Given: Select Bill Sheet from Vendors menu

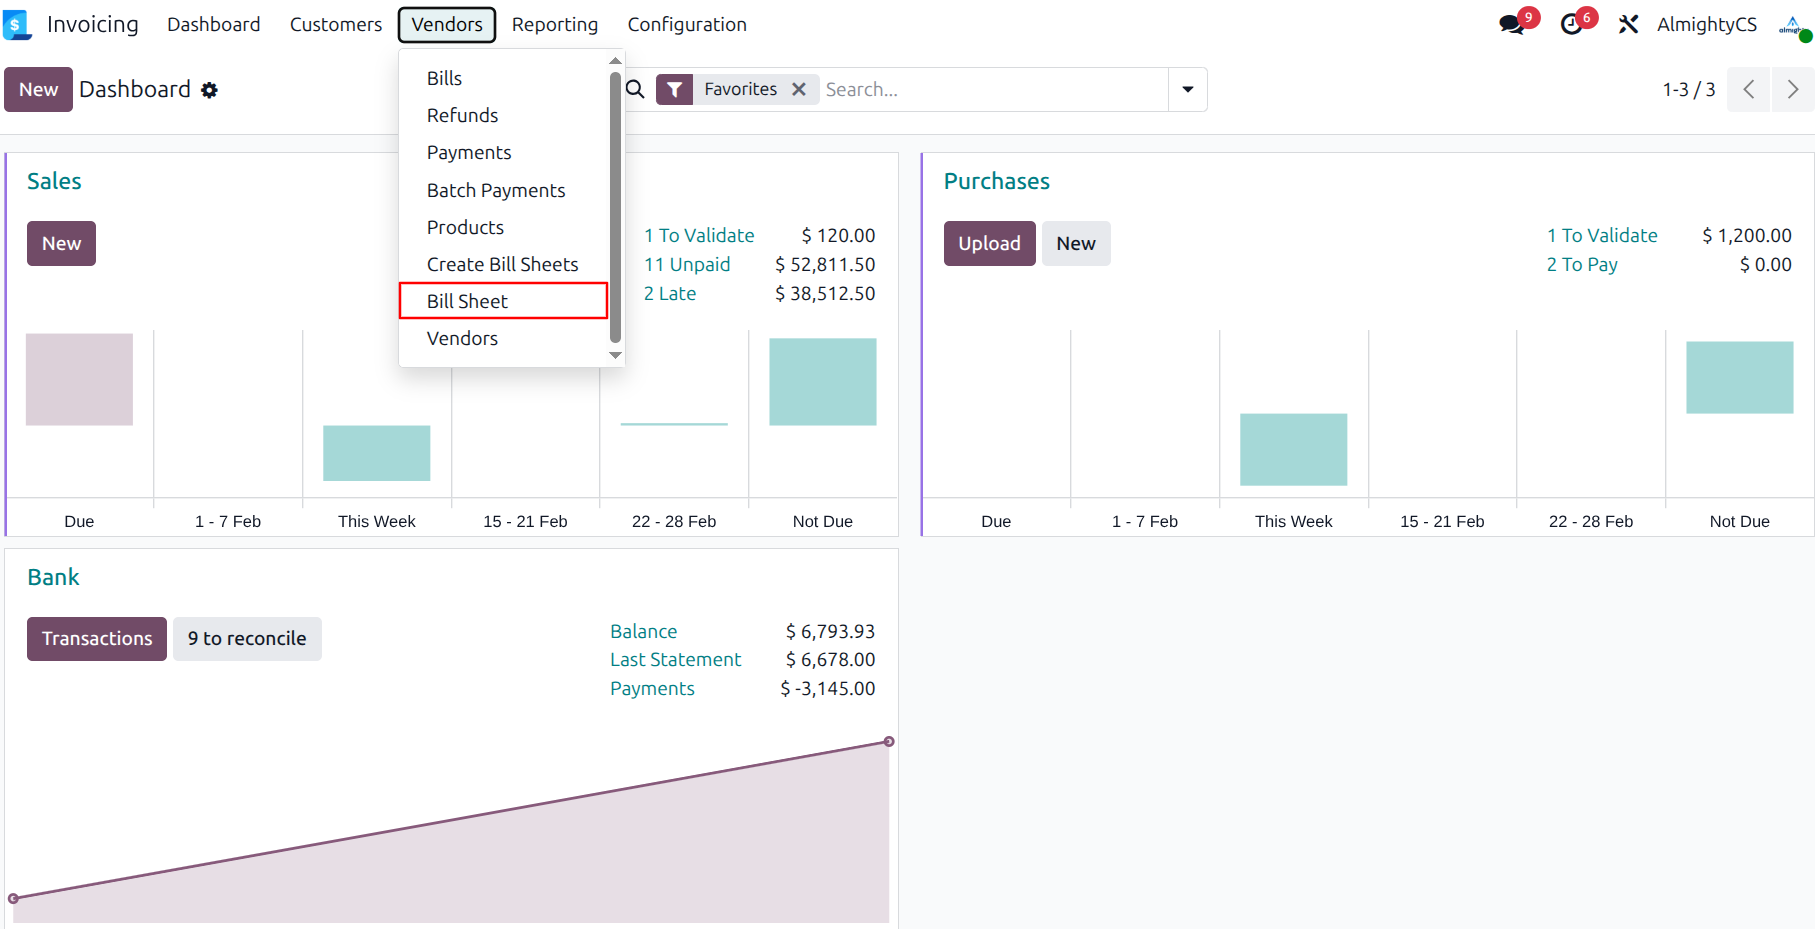Looking at the screenshot, I should click(x=467, y=301).
